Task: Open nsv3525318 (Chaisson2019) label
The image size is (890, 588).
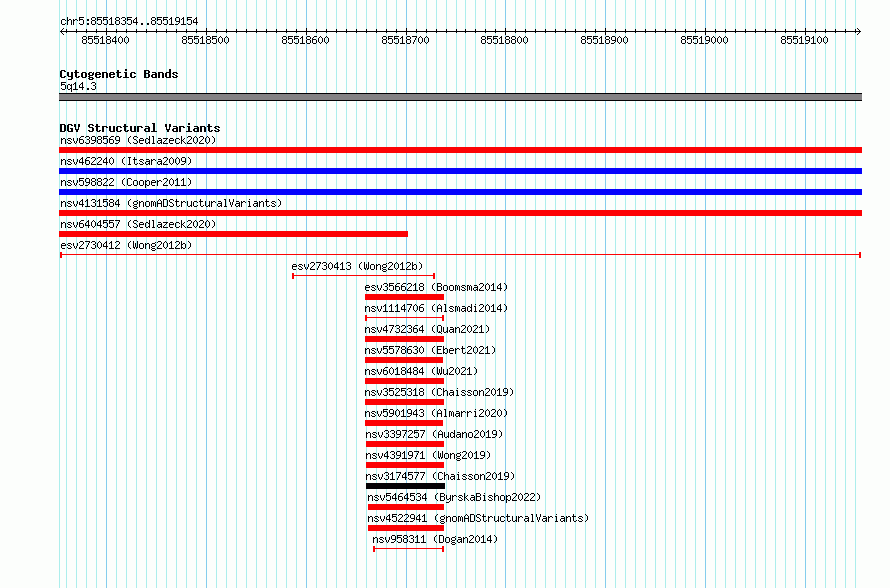Action: [x=439, y=392]
